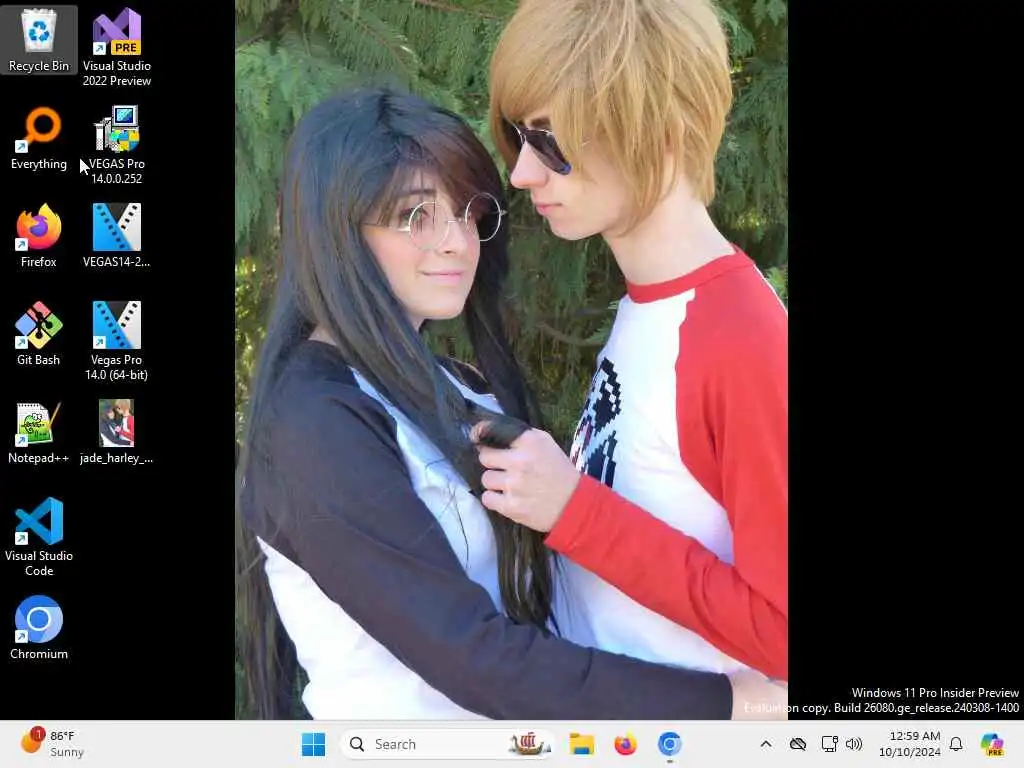Select the Everything search shortcut

pyautogui.click(x=39, y=138)
